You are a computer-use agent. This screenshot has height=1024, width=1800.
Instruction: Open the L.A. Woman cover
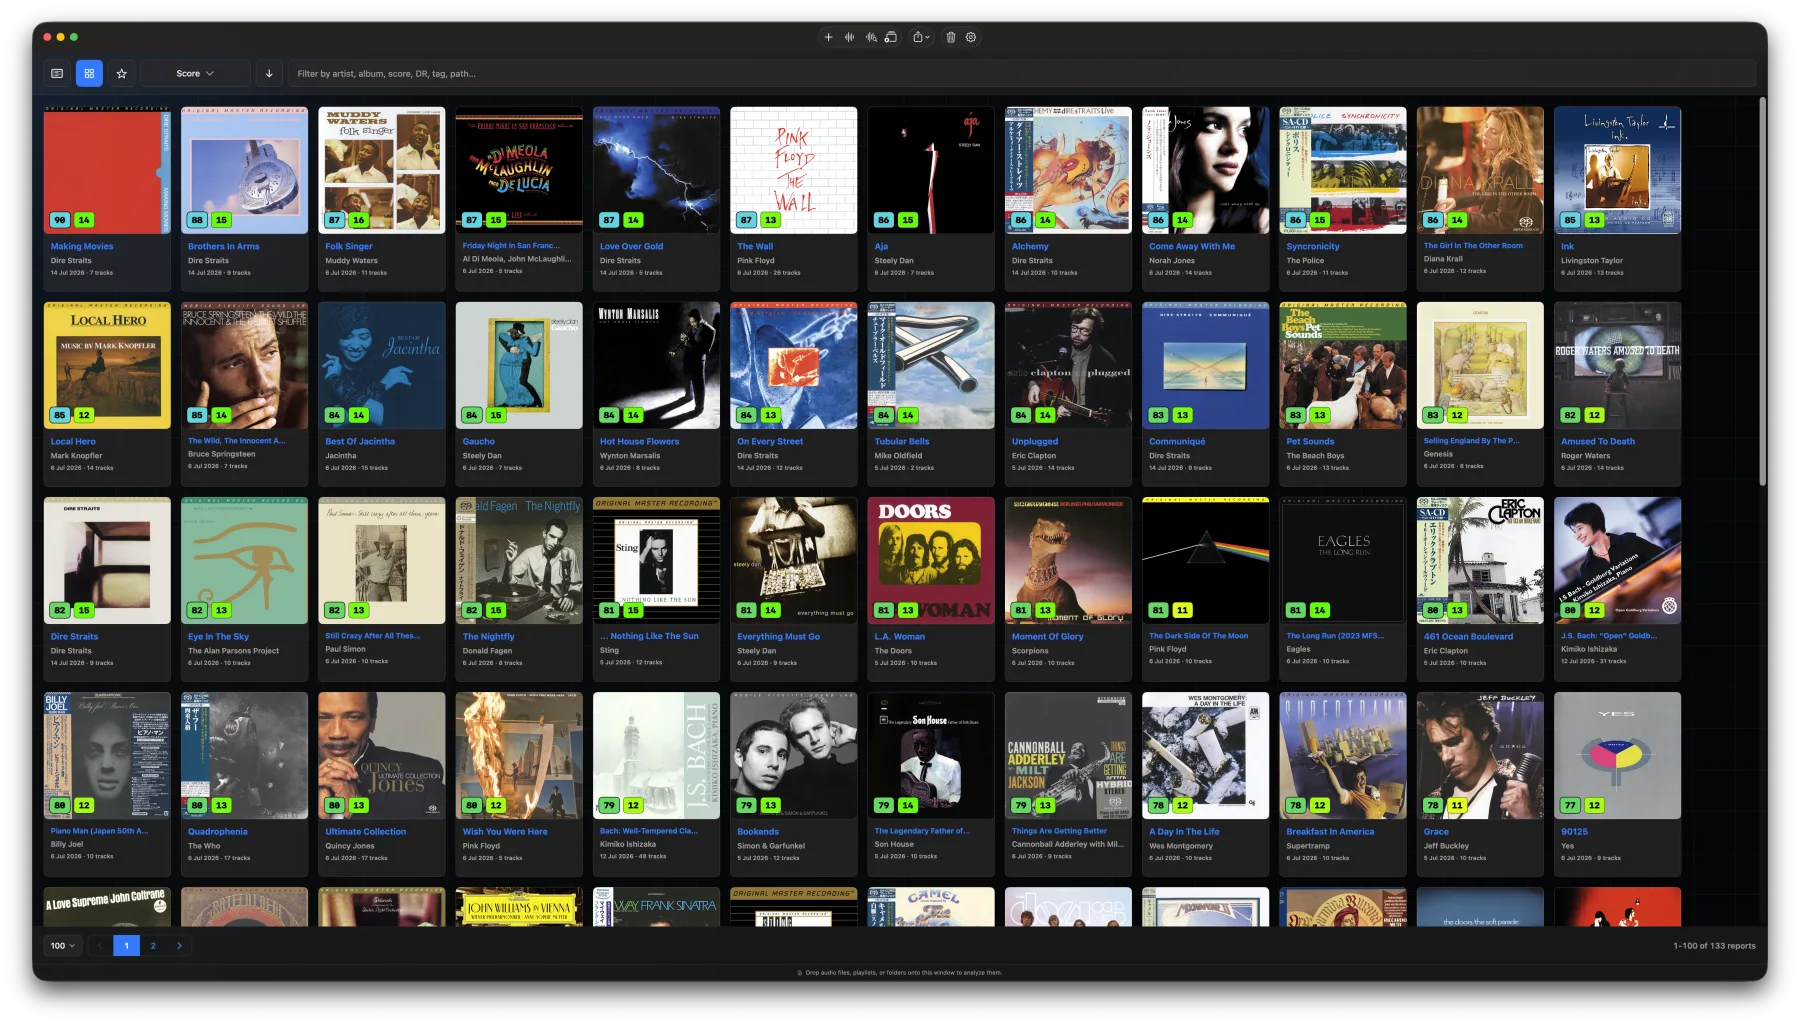click(931, 560)
